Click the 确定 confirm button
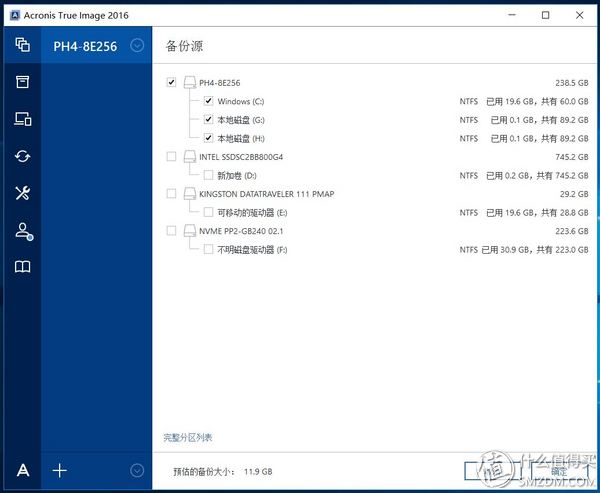The height and width of the screenshot is (493, 600). pos(560,472)
